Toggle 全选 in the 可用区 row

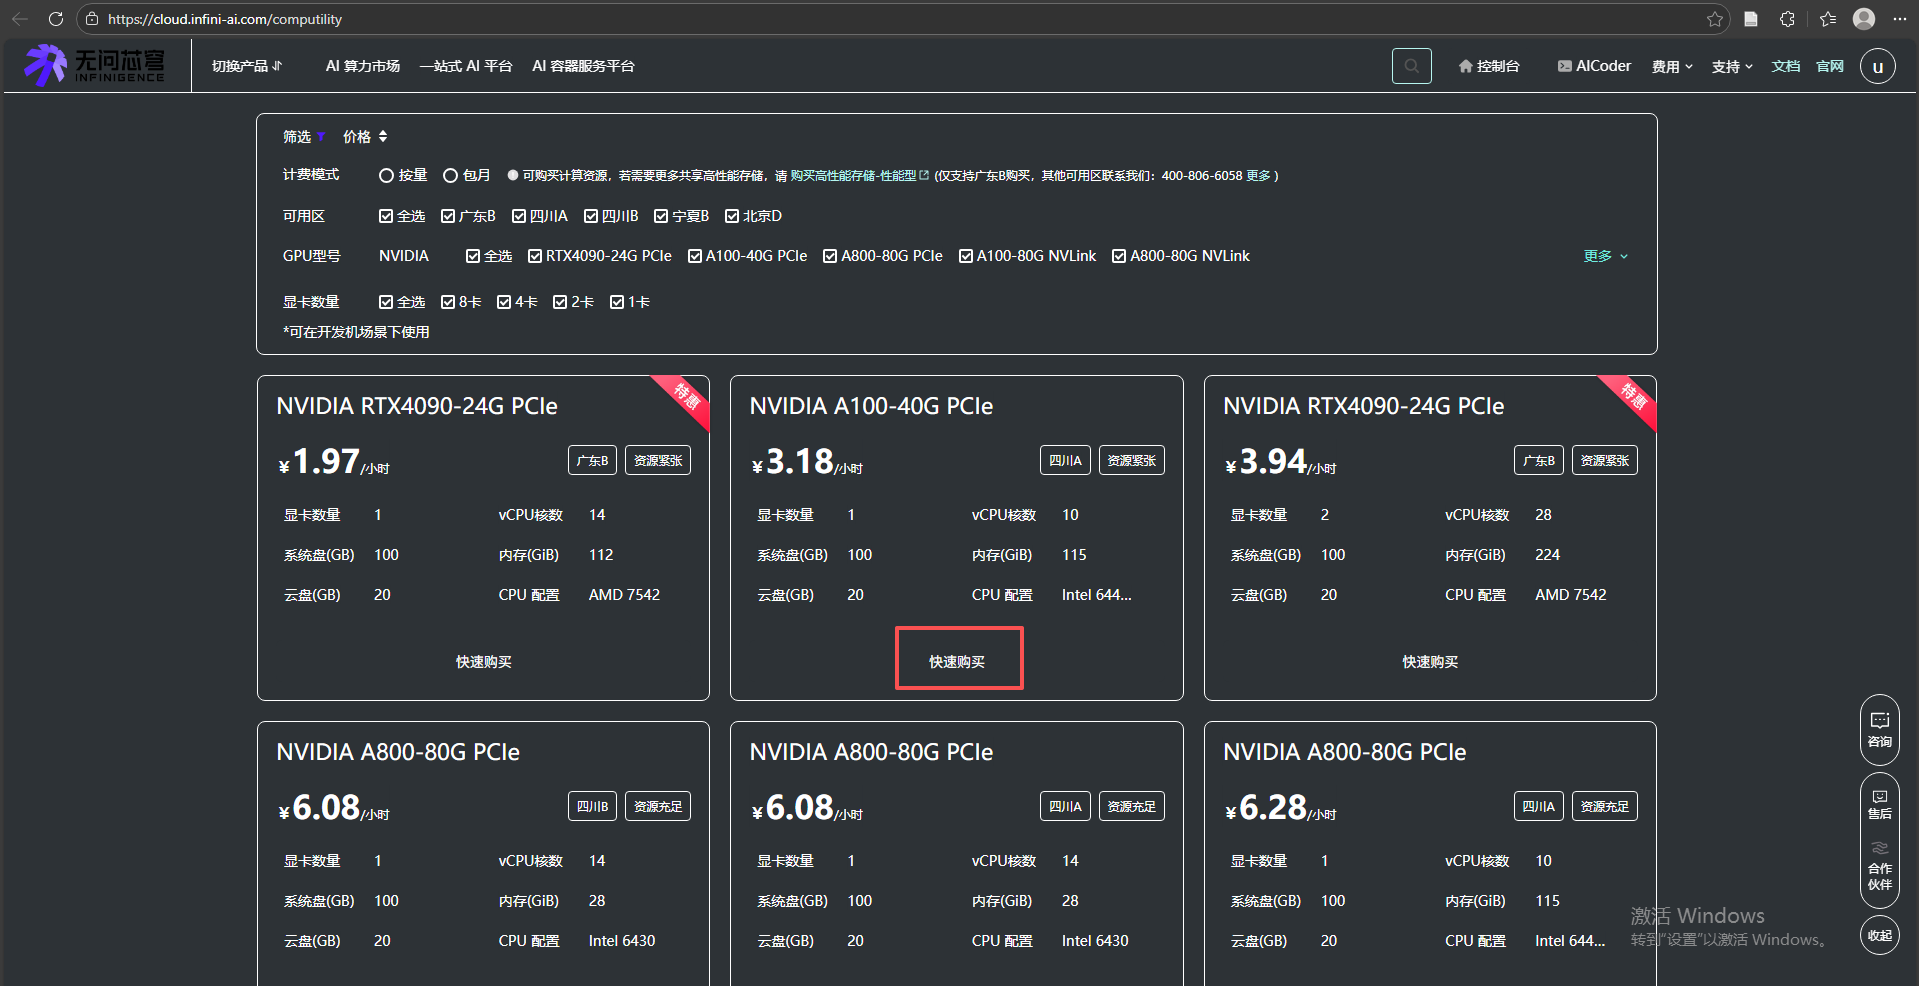click(x=386, y=216)
